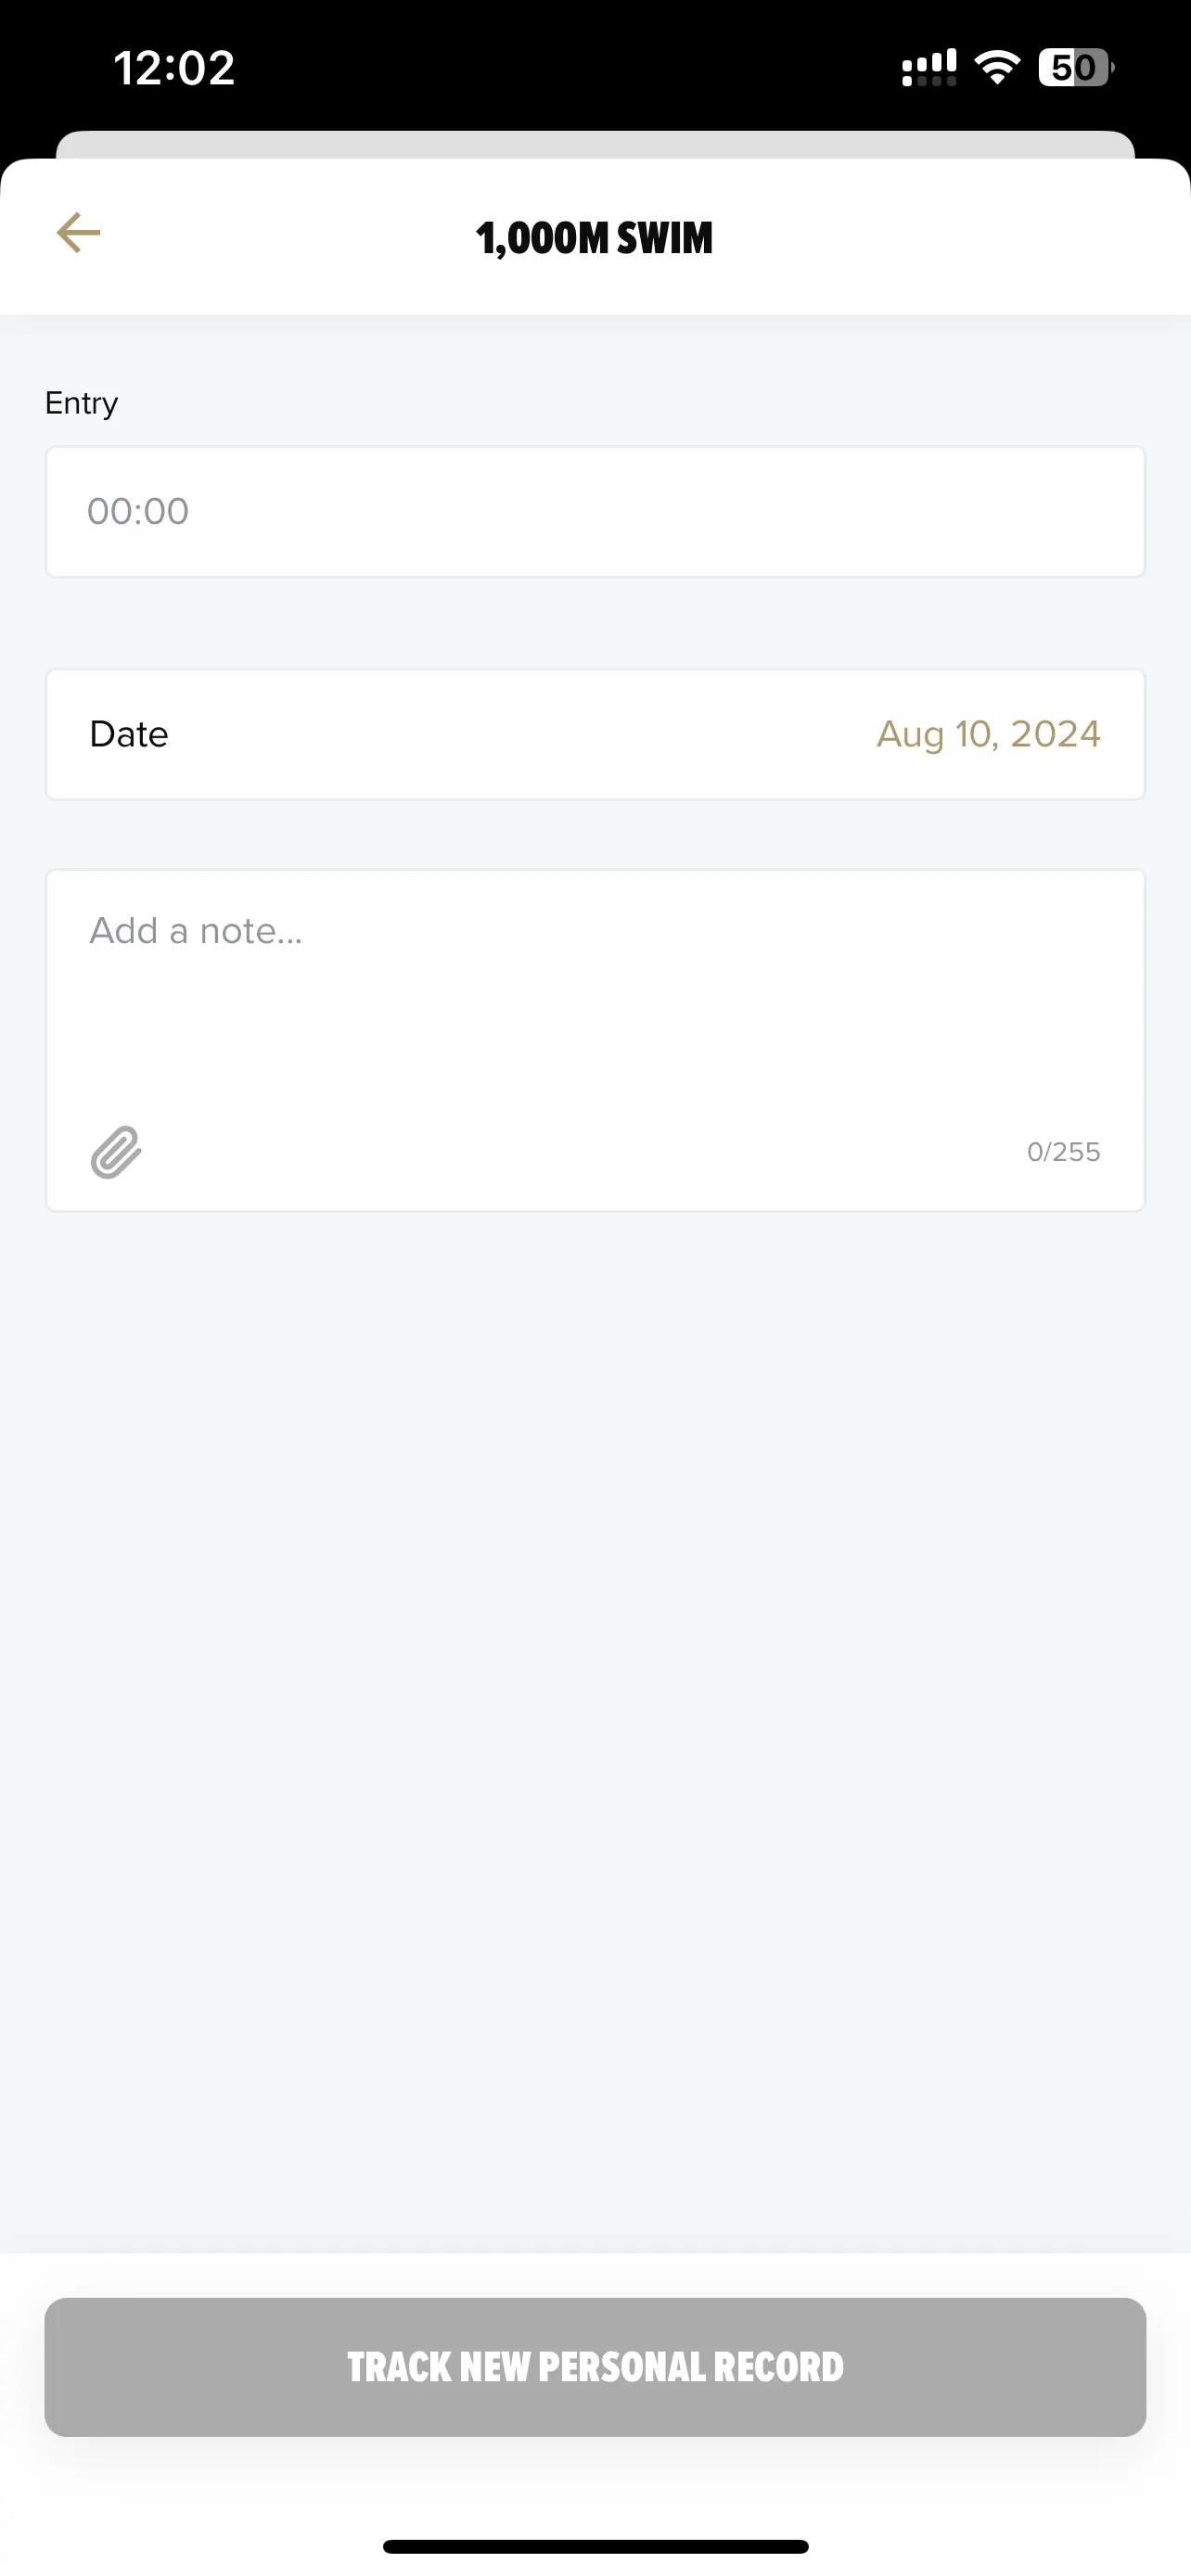
Task: Tap the home indicator bar
Action: coord(595,2546)
